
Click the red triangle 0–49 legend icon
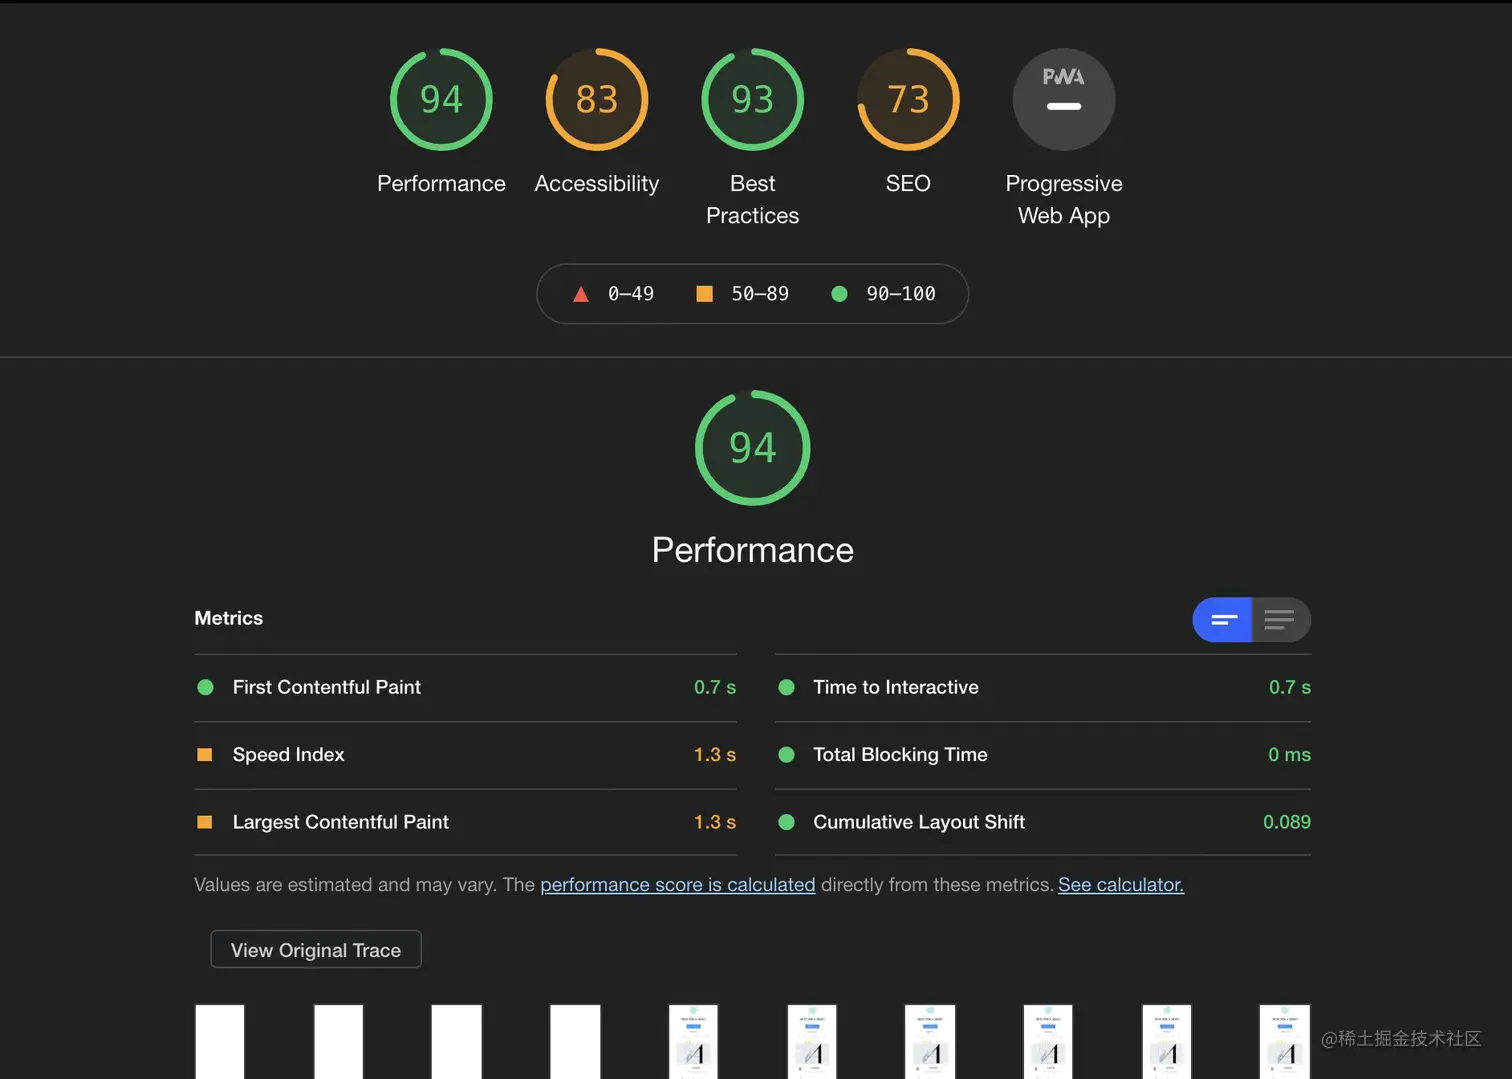point(581,294)
